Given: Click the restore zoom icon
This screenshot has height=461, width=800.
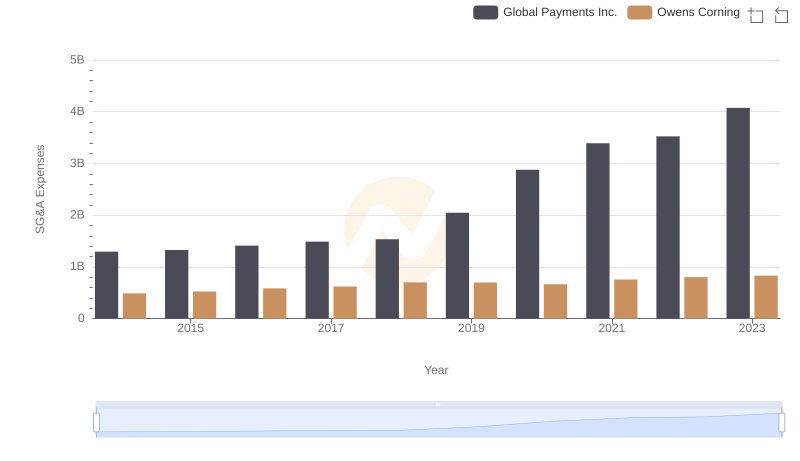Looking at the screenshot, I should tap(781, 15).
